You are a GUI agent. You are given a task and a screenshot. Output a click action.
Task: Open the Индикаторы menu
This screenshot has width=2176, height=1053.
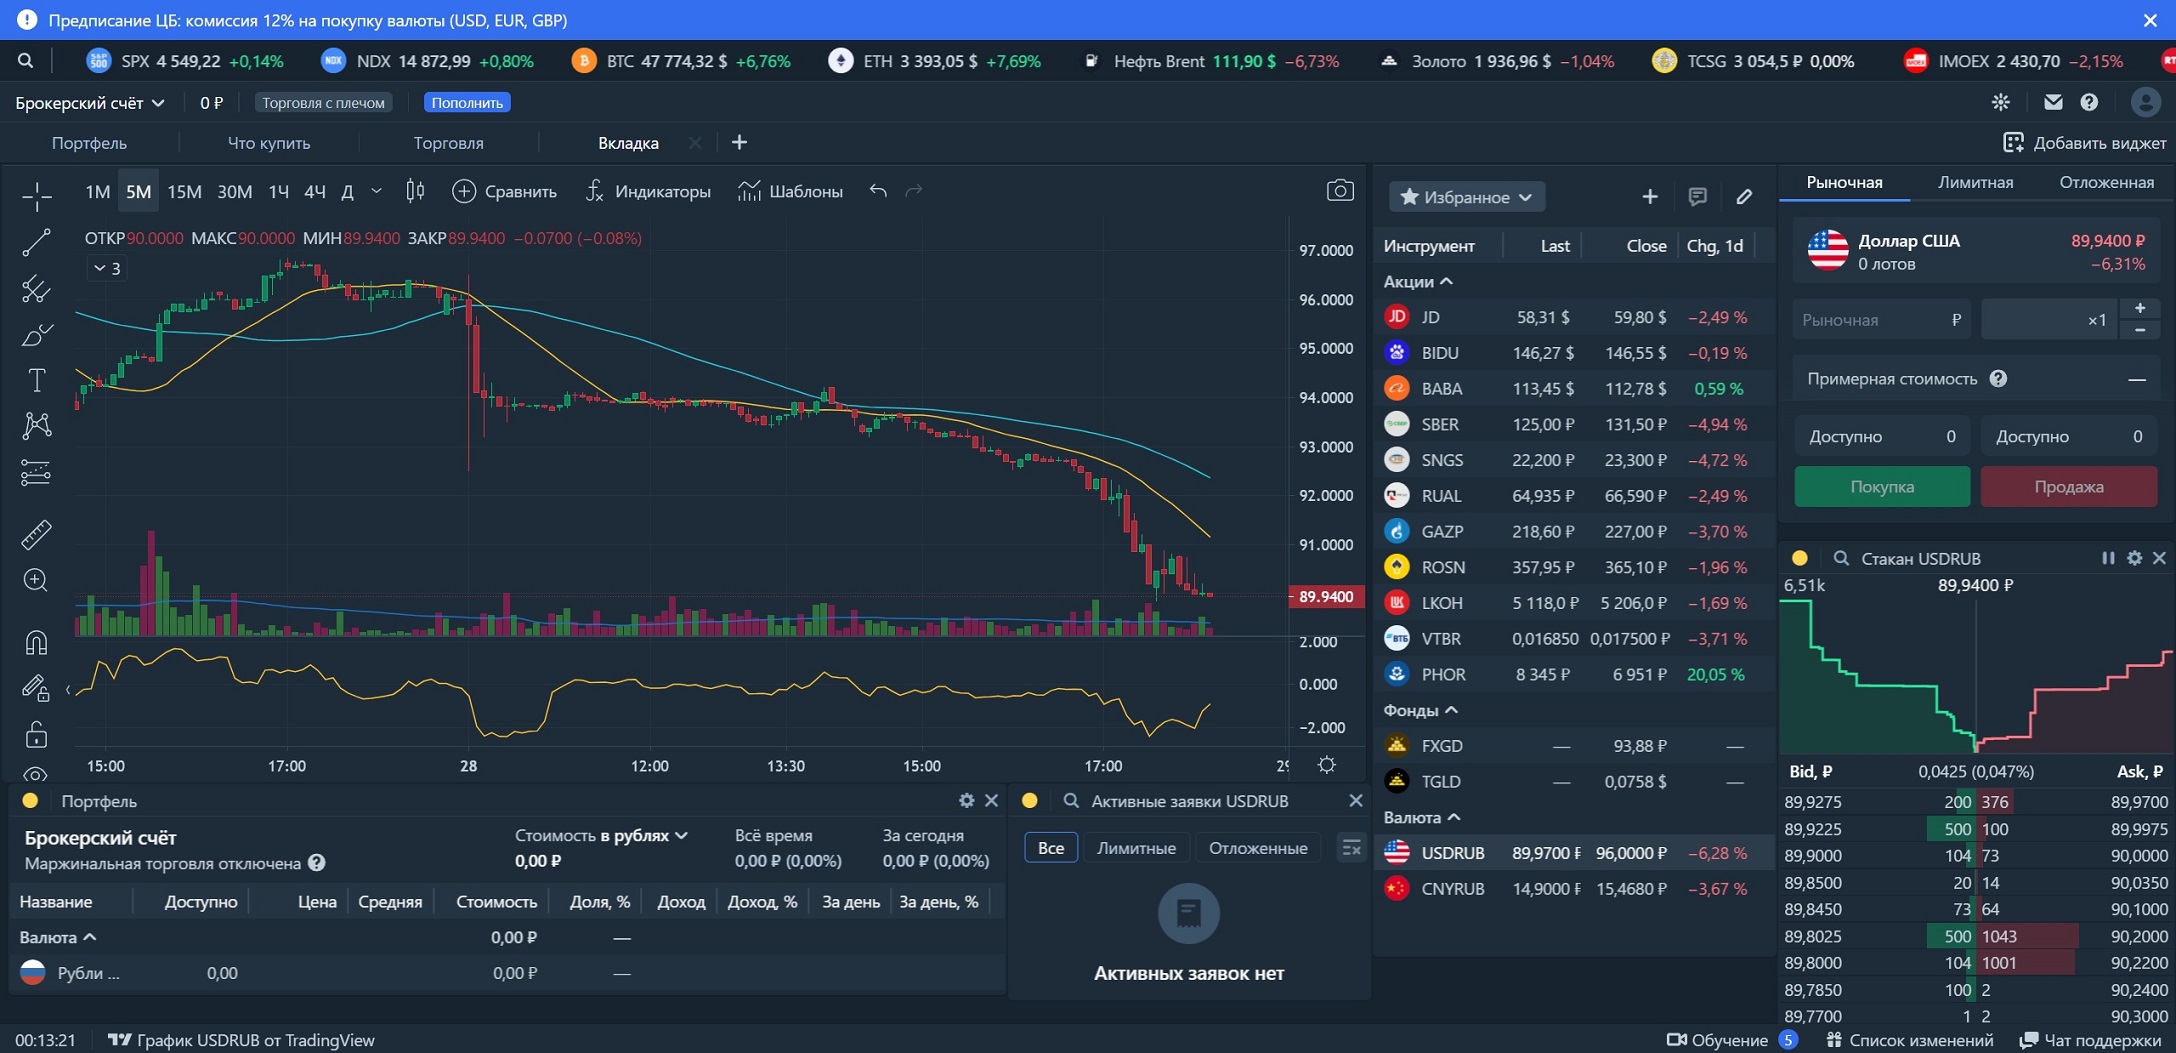pyautogui.click(x=648, y=191)
